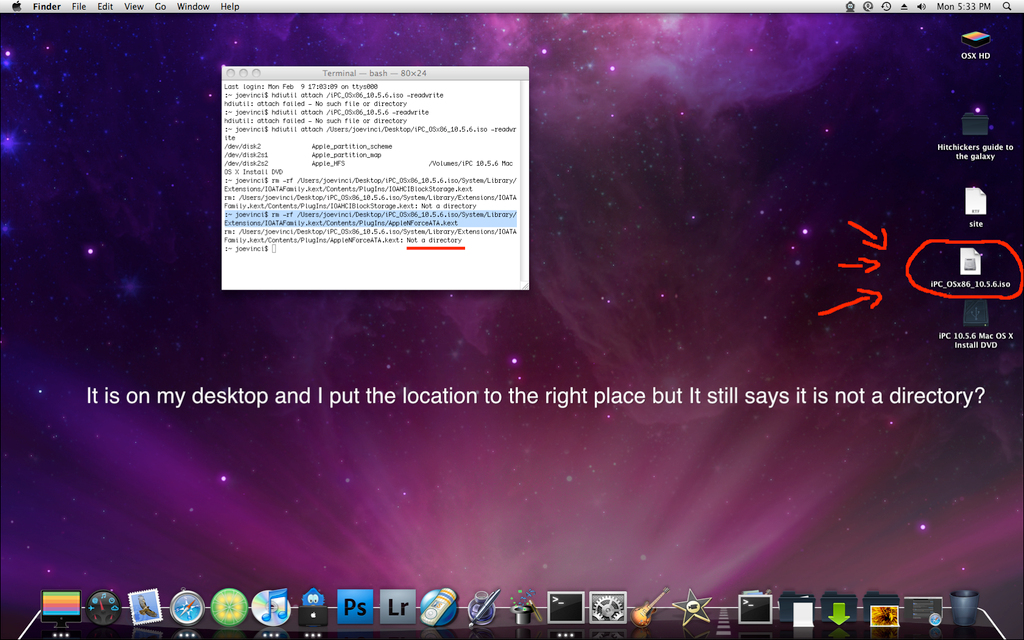This screenshot has width=1024, height=640.
Task: Open the Pictures flower stack in Dock
Action: 882,608
